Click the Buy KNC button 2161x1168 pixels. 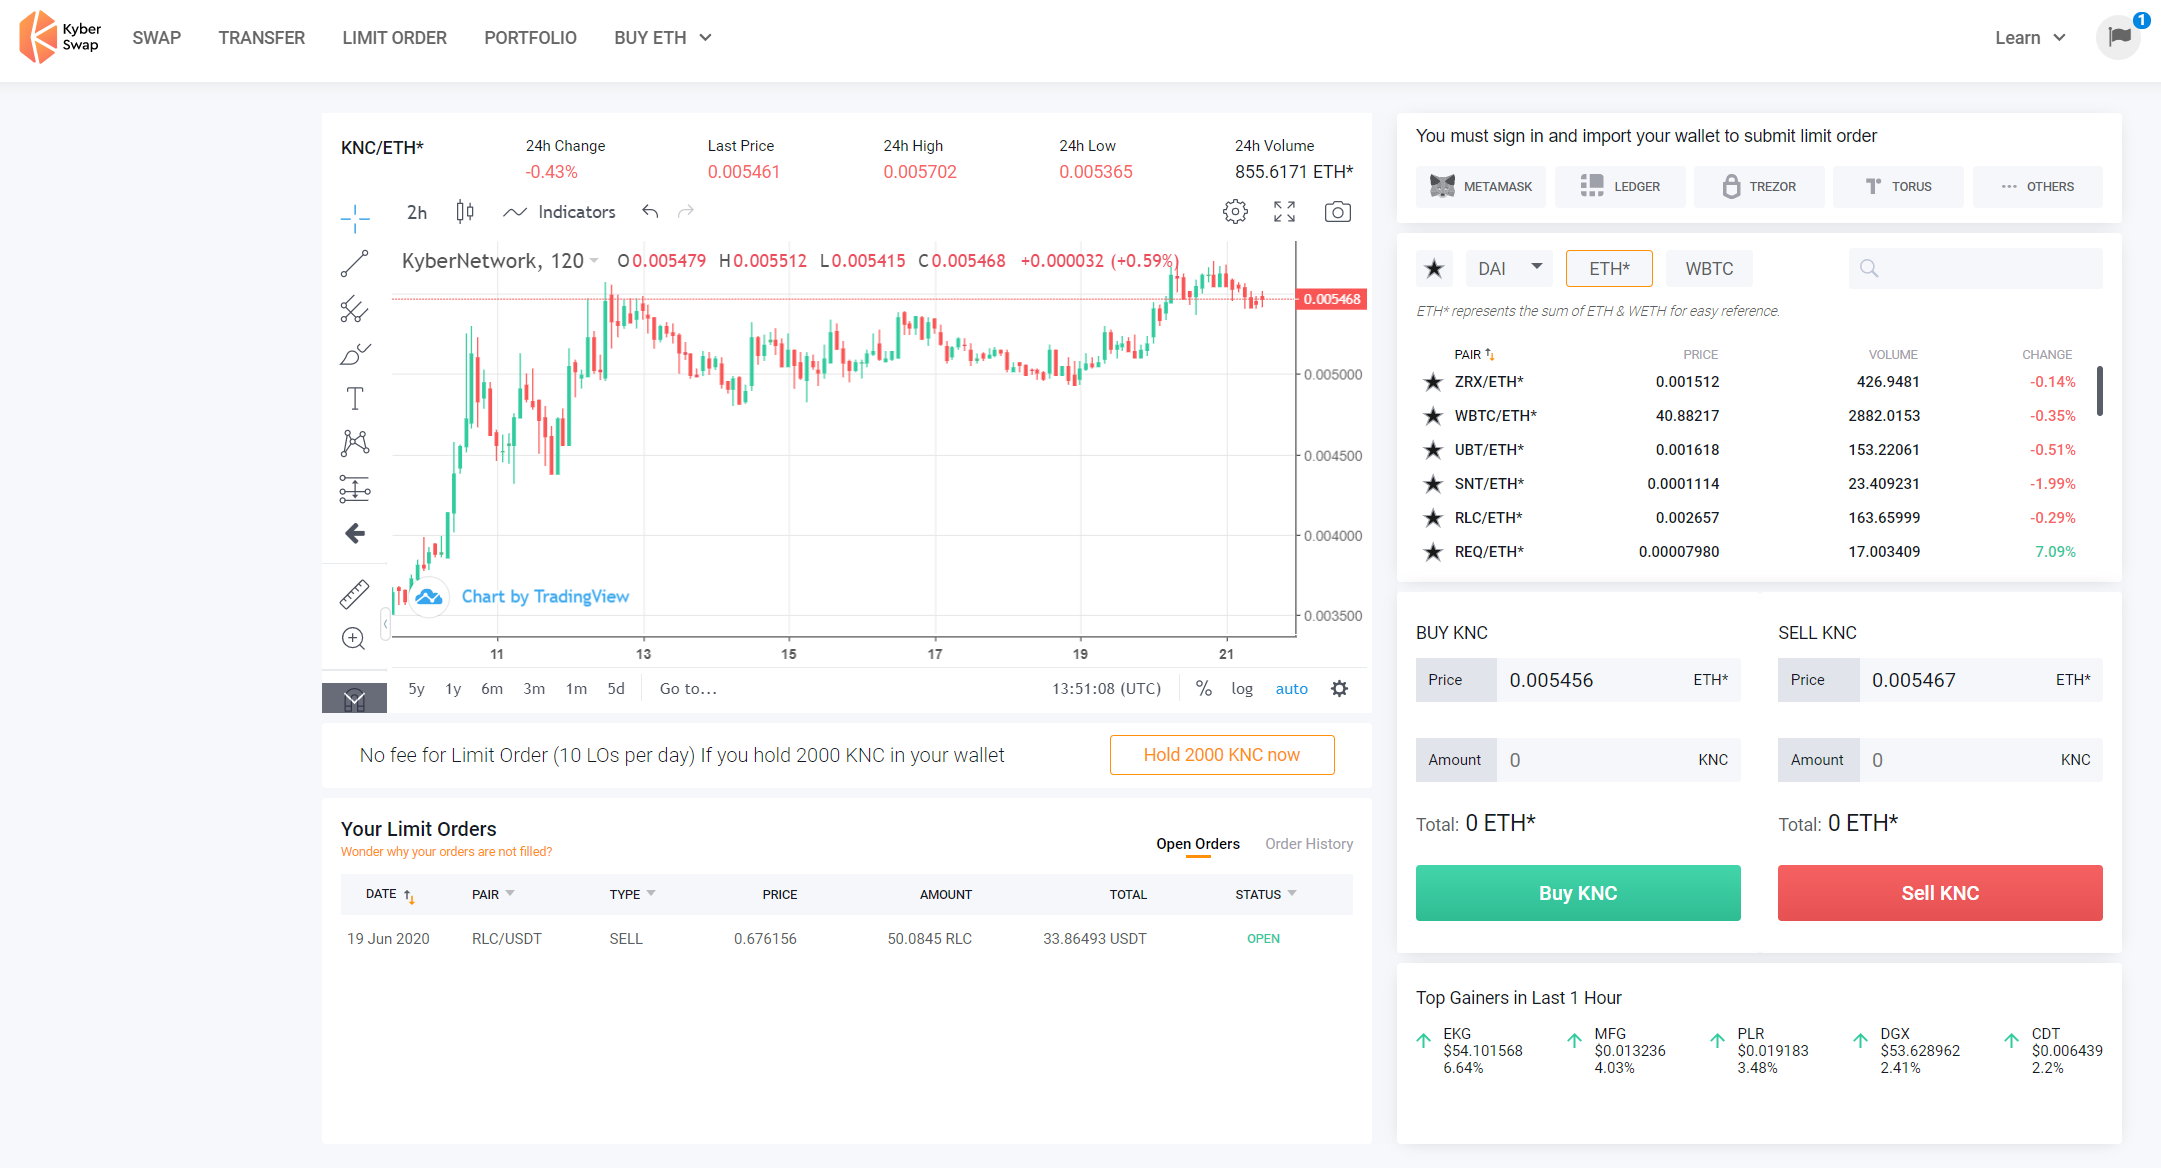(1577, 893)
